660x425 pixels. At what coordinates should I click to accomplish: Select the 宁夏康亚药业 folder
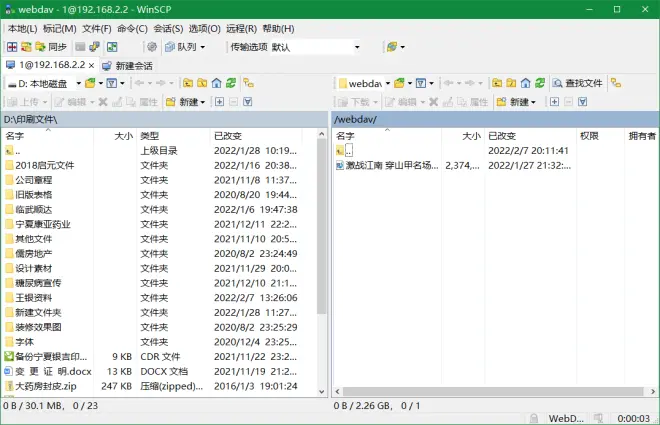click(x=43, y=224)
